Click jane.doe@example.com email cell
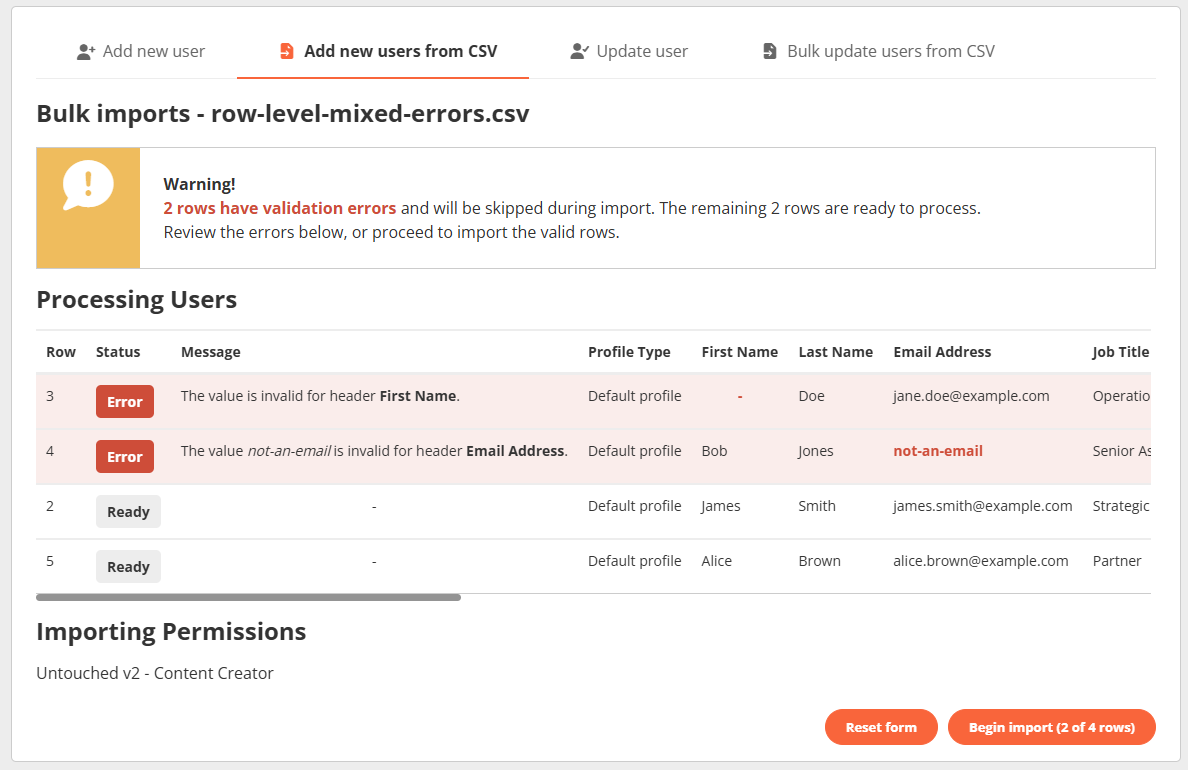This screenshot has width=1188, height=770. tap(971, 396)
